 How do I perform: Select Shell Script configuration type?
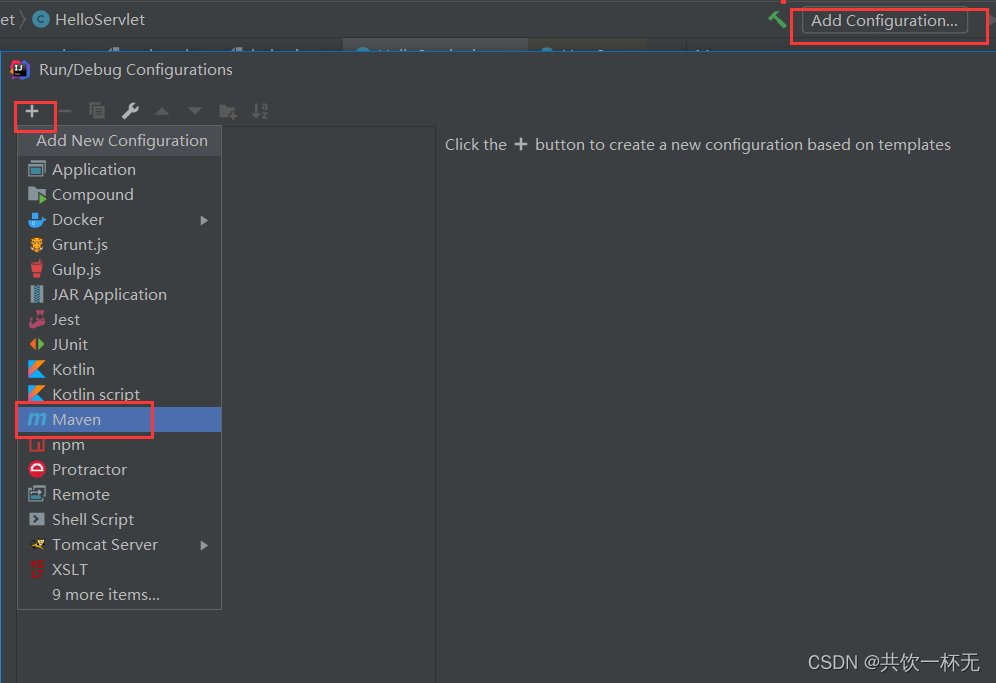119,519
